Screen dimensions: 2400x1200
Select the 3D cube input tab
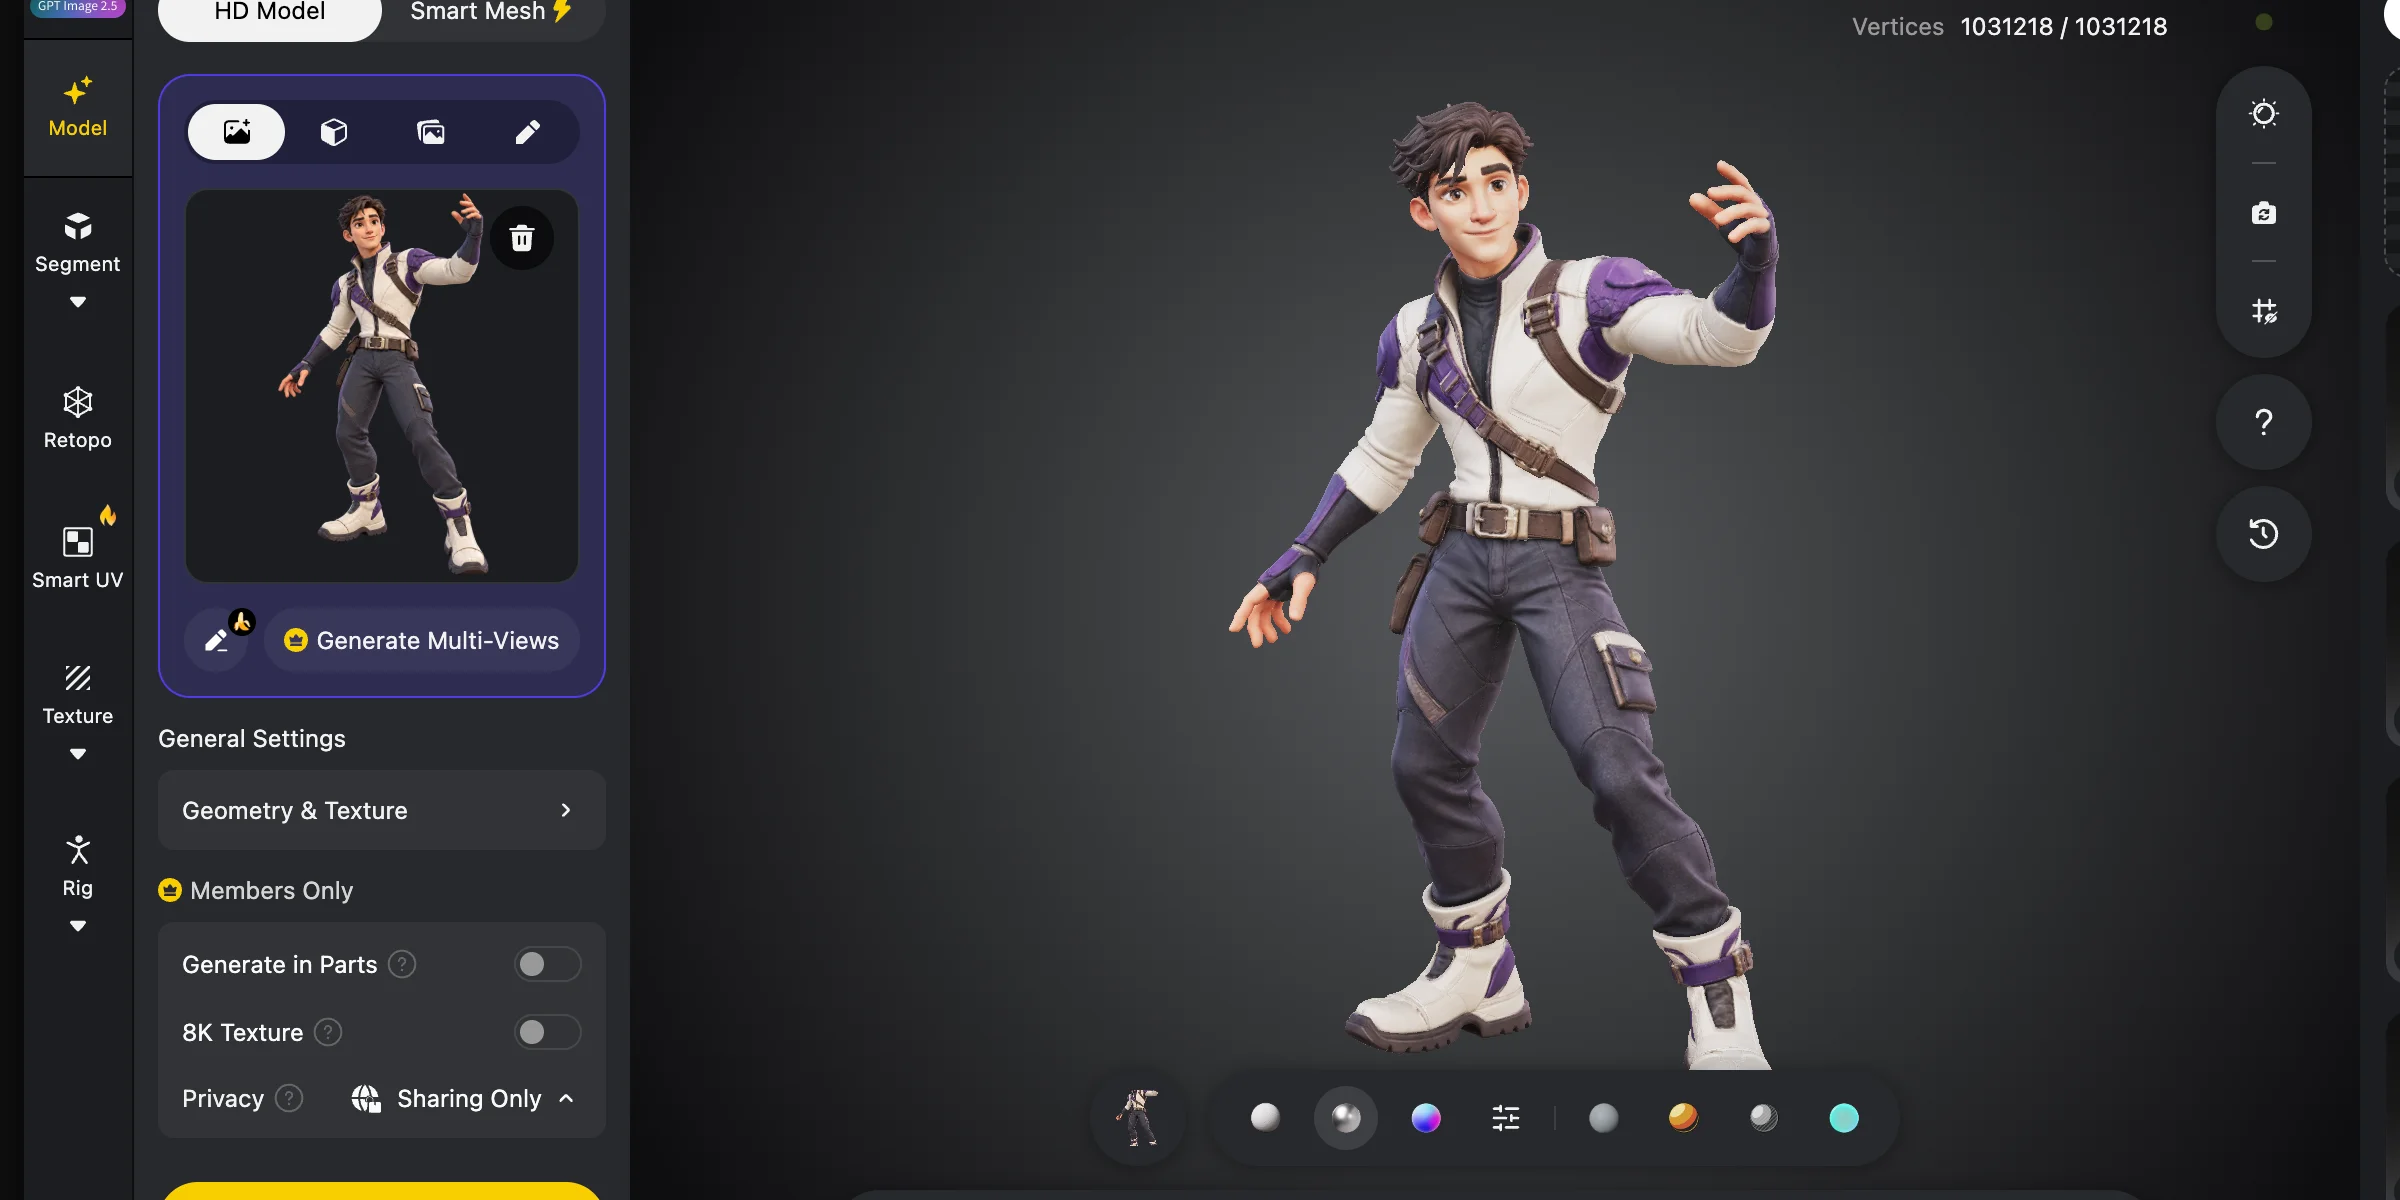tap(334, 132)
